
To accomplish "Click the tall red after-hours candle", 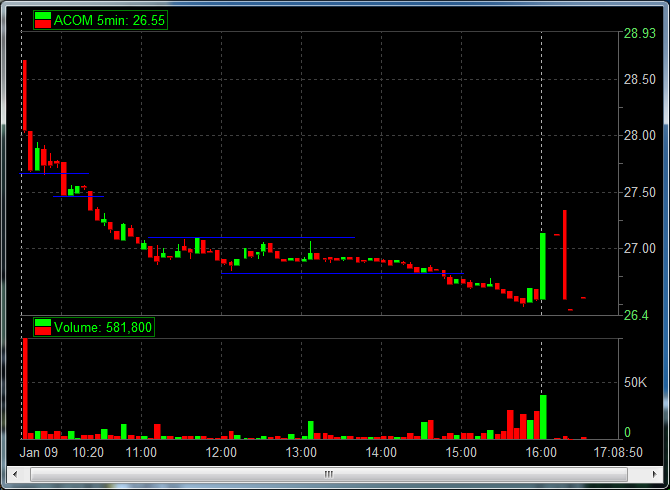I will tap(565, 255).
